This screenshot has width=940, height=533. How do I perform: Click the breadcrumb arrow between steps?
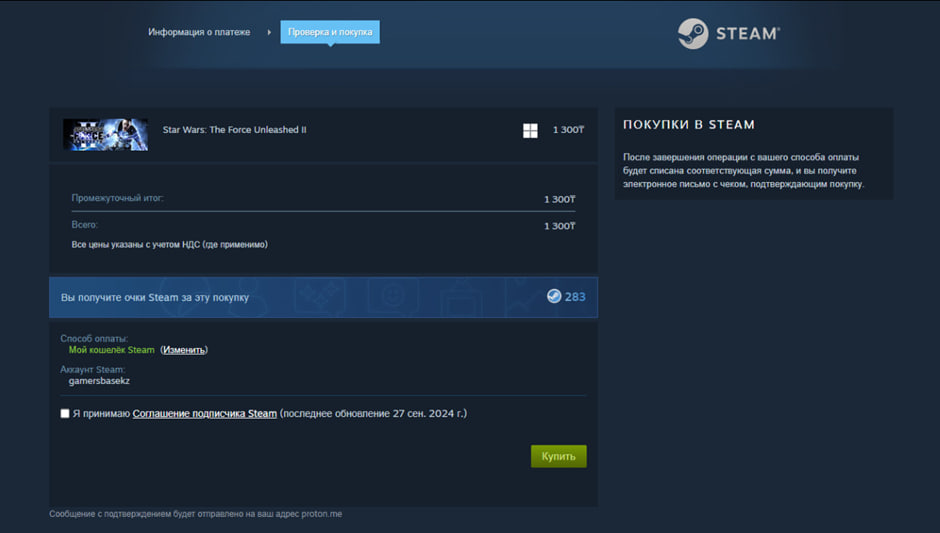[x=269, y=32]
